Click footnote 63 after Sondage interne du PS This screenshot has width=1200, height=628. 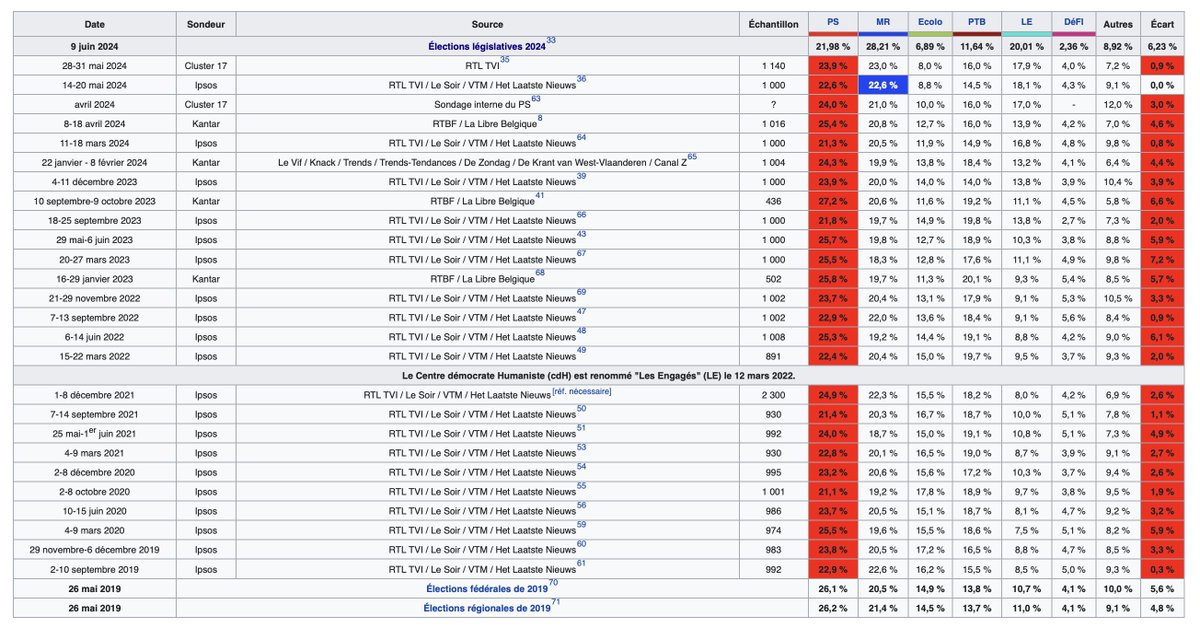pos(536,99)
